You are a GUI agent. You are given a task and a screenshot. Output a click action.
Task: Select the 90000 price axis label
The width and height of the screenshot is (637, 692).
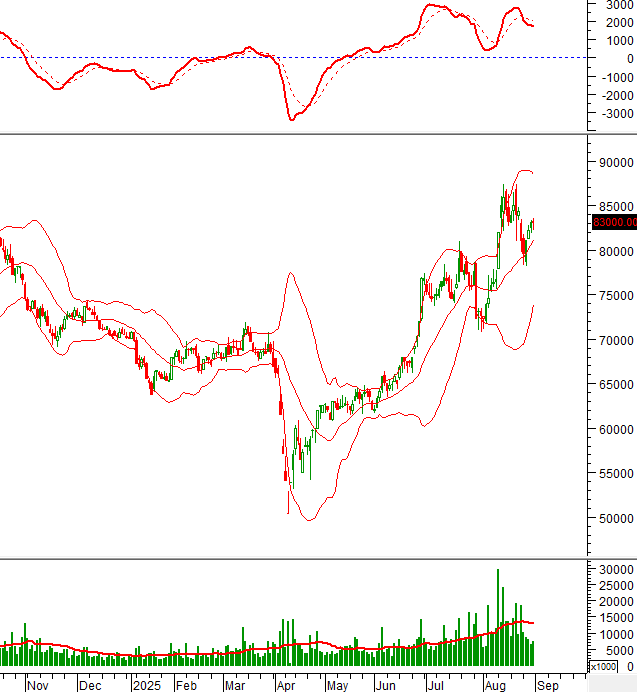coord(616,163)
